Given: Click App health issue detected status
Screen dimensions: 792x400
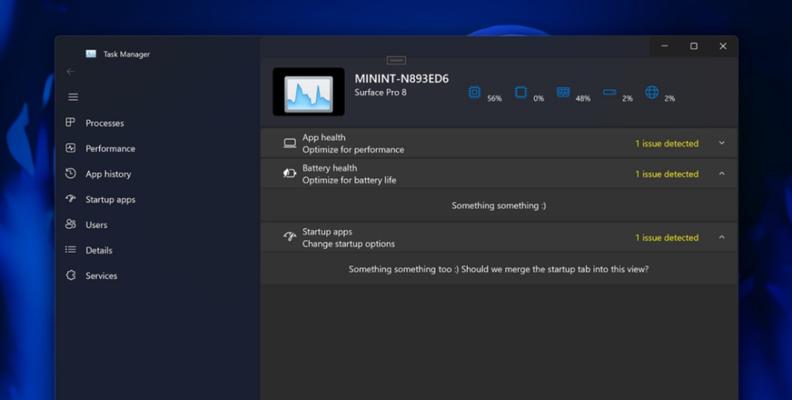Looking at the screenshot, I should click(667, 143).
